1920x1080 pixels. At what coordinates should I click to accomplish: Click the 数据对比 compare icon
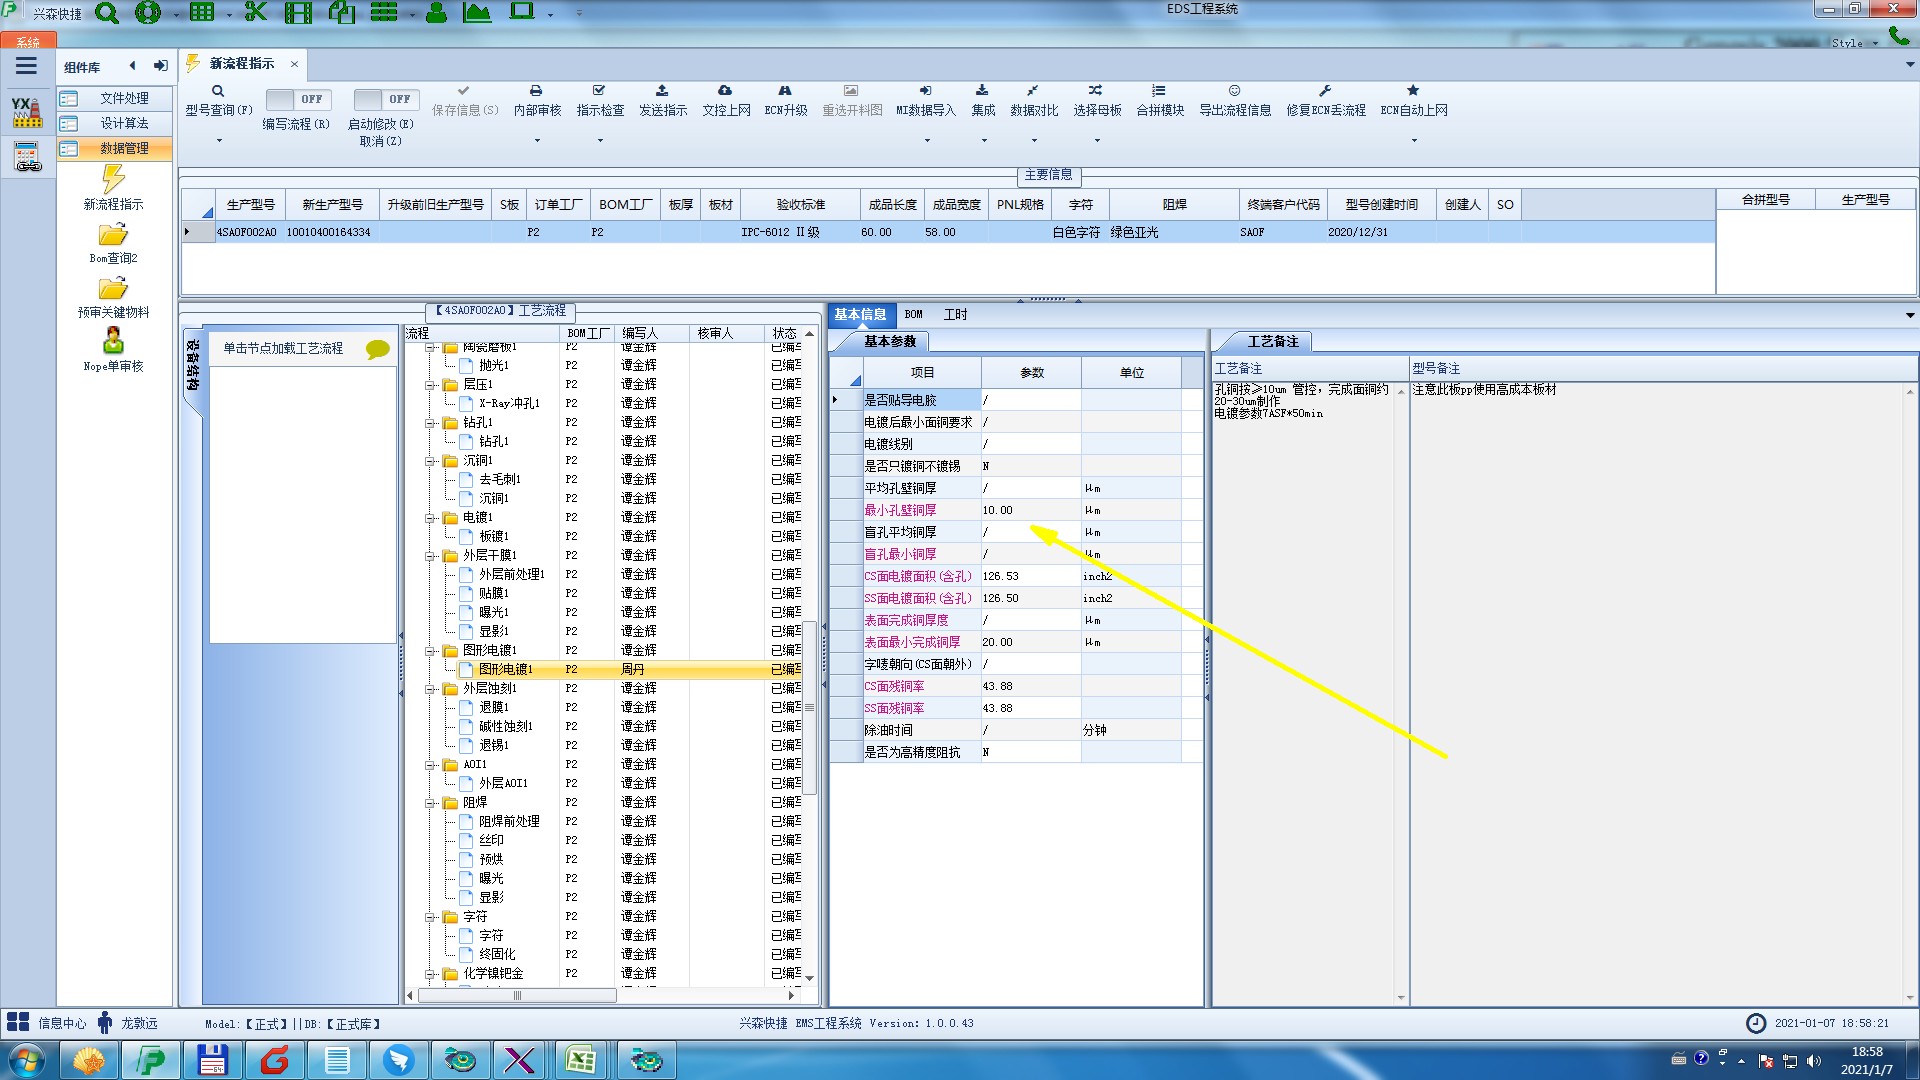[1033, 91]
